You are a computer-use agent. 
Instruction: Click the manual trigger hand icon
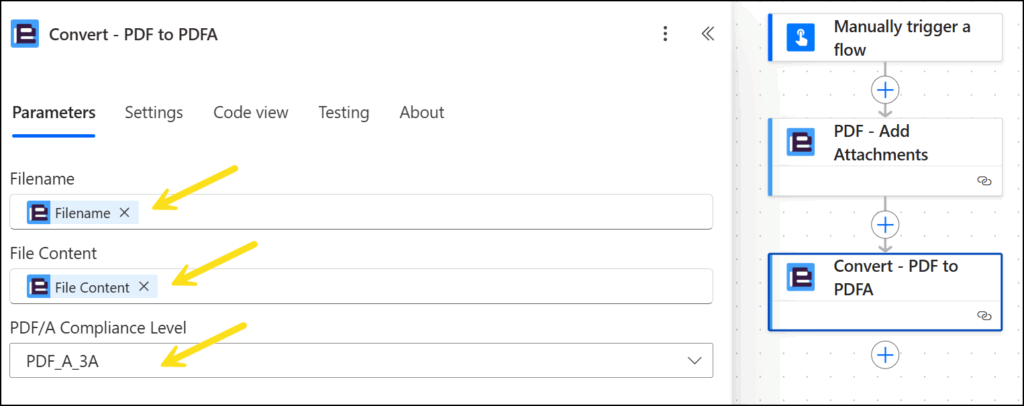click(801, 38)
